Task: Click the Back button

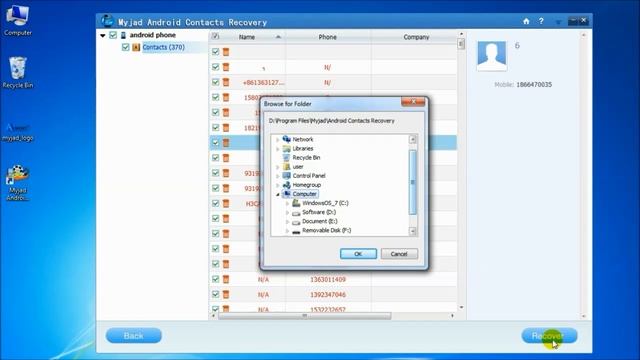Action: pos(133,336)
